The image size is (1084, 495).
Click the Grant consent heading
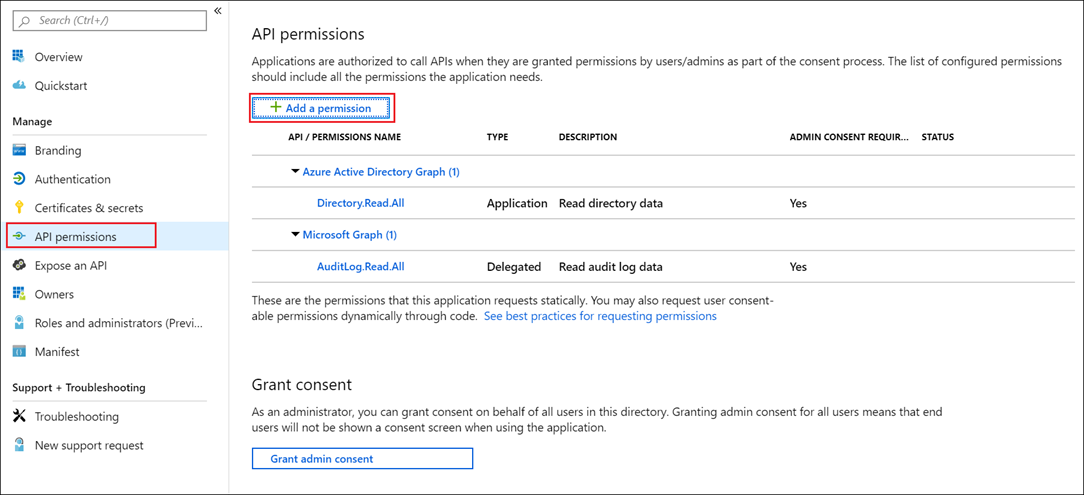302,384
